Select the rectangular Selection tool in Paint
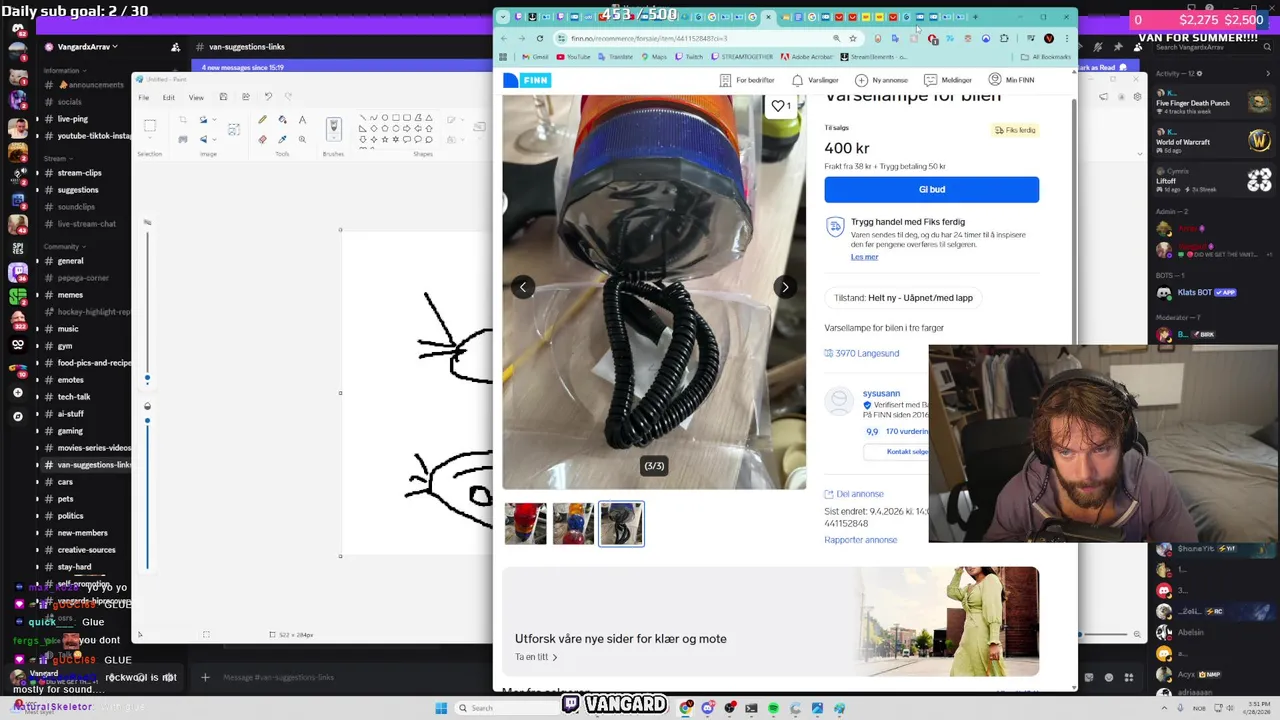This screenshot has width=1280, height=720. tap(150, 126)
